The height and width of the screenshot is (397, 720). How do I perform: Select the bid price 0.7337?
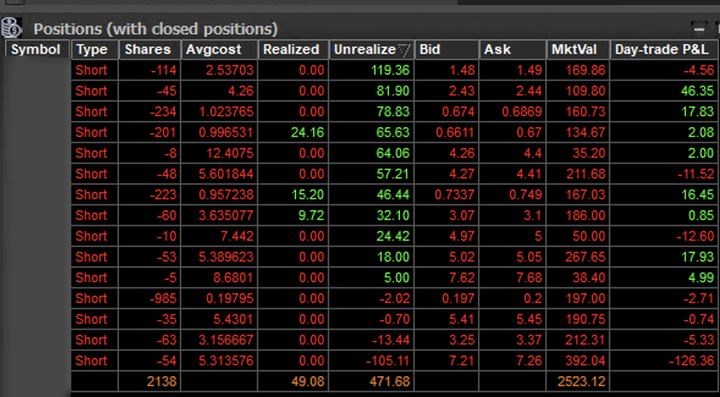tap(446, 195)
